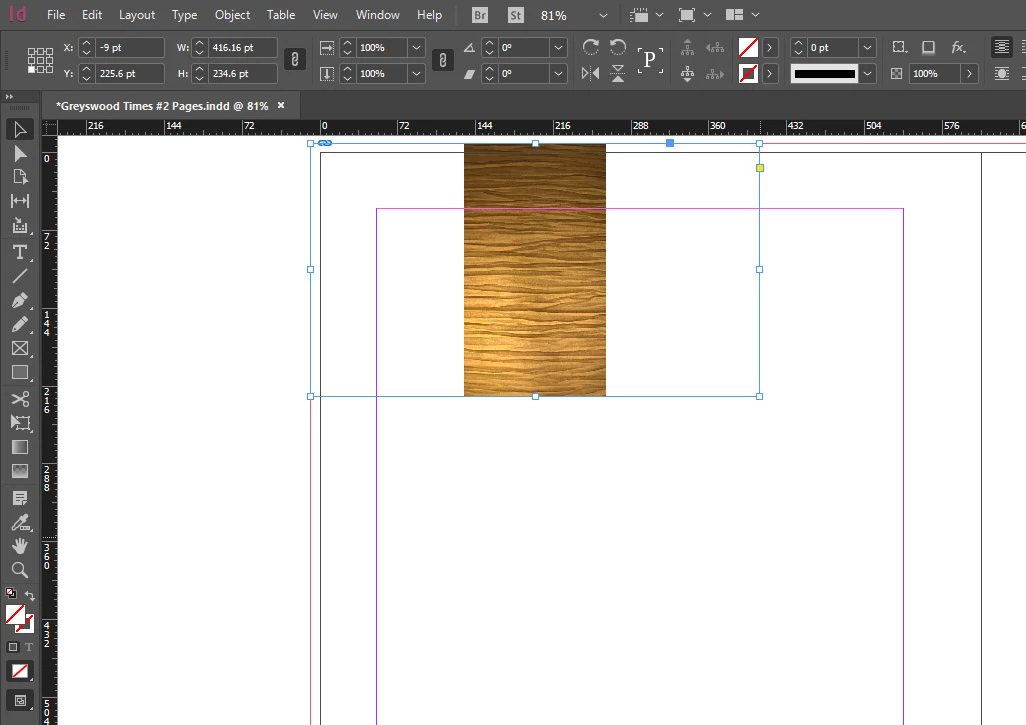Image resolution: width=1026 pixels, height=725 pixels.
Task: Open the Layout menu
Action: pos(137,14)
